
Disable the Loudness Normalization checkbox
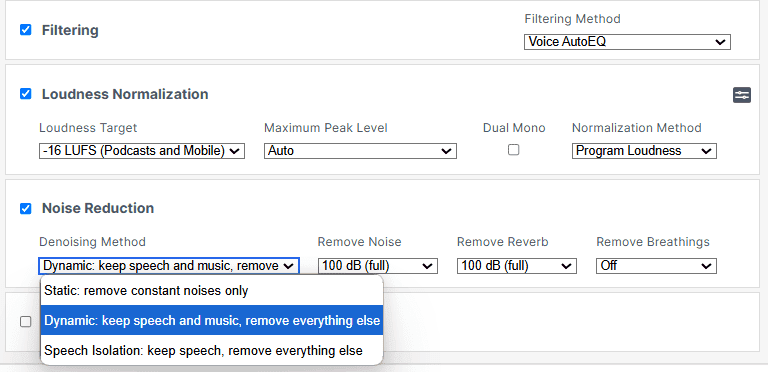pos(25,93)
